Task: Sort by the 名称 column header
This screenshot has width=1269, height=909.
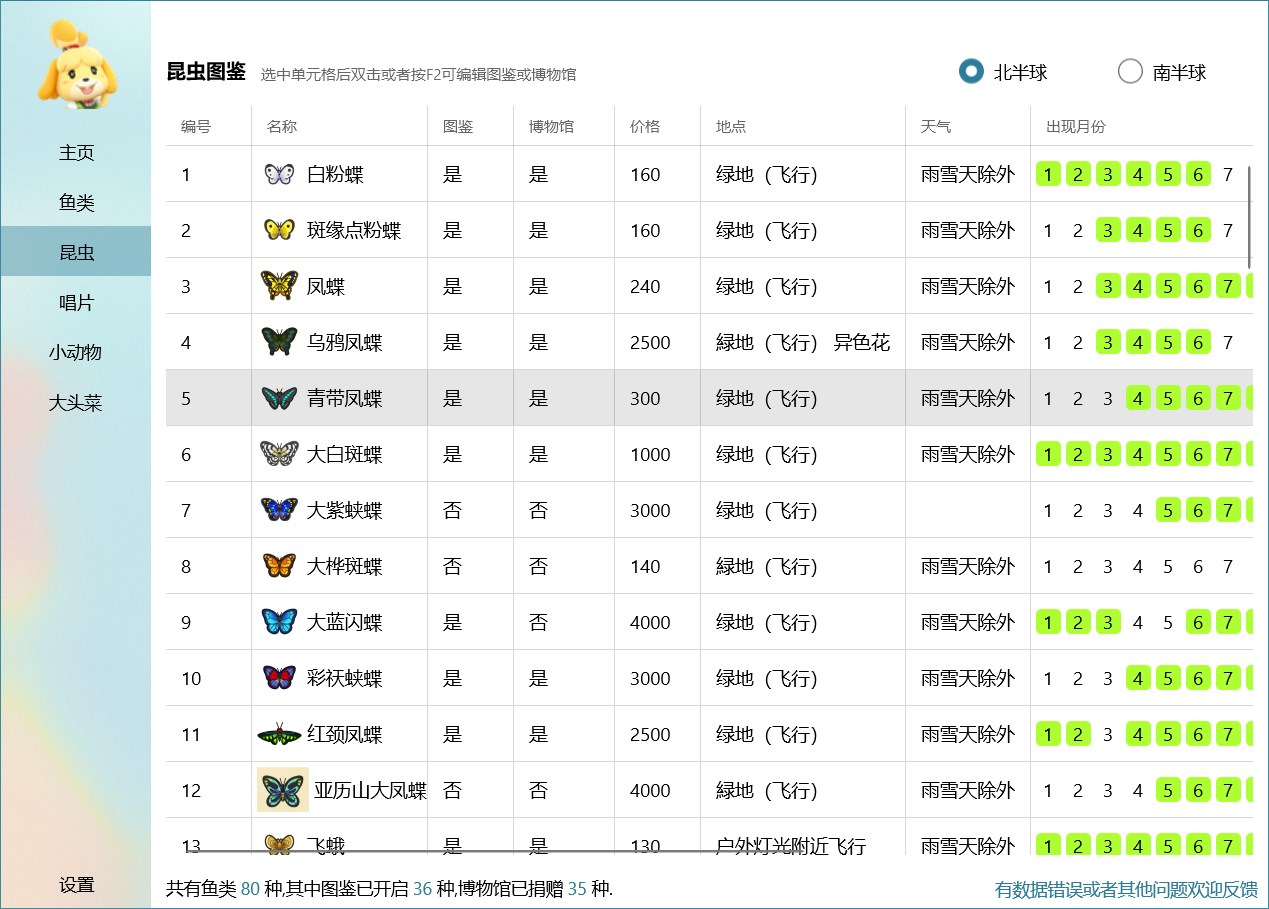Action: pyautogui.click(x=339, y=126)
